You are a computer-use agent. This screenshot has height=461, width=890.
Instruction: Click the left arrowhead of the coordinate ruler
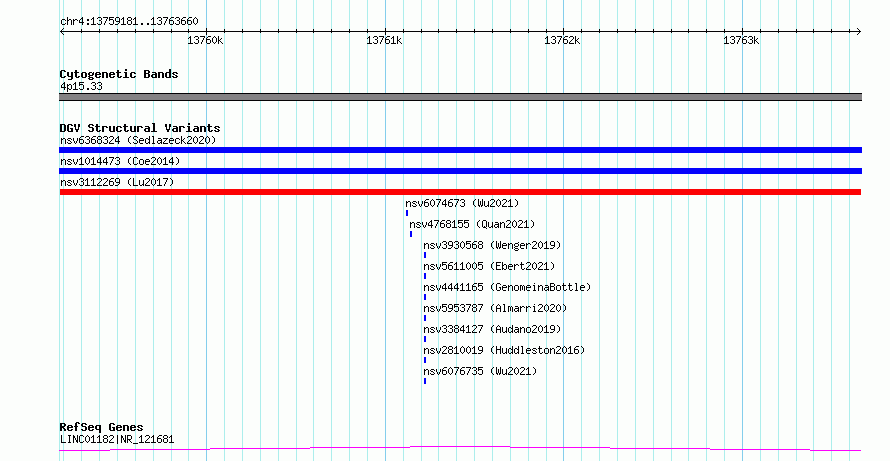pyautogui.click(x=62, y=32)
